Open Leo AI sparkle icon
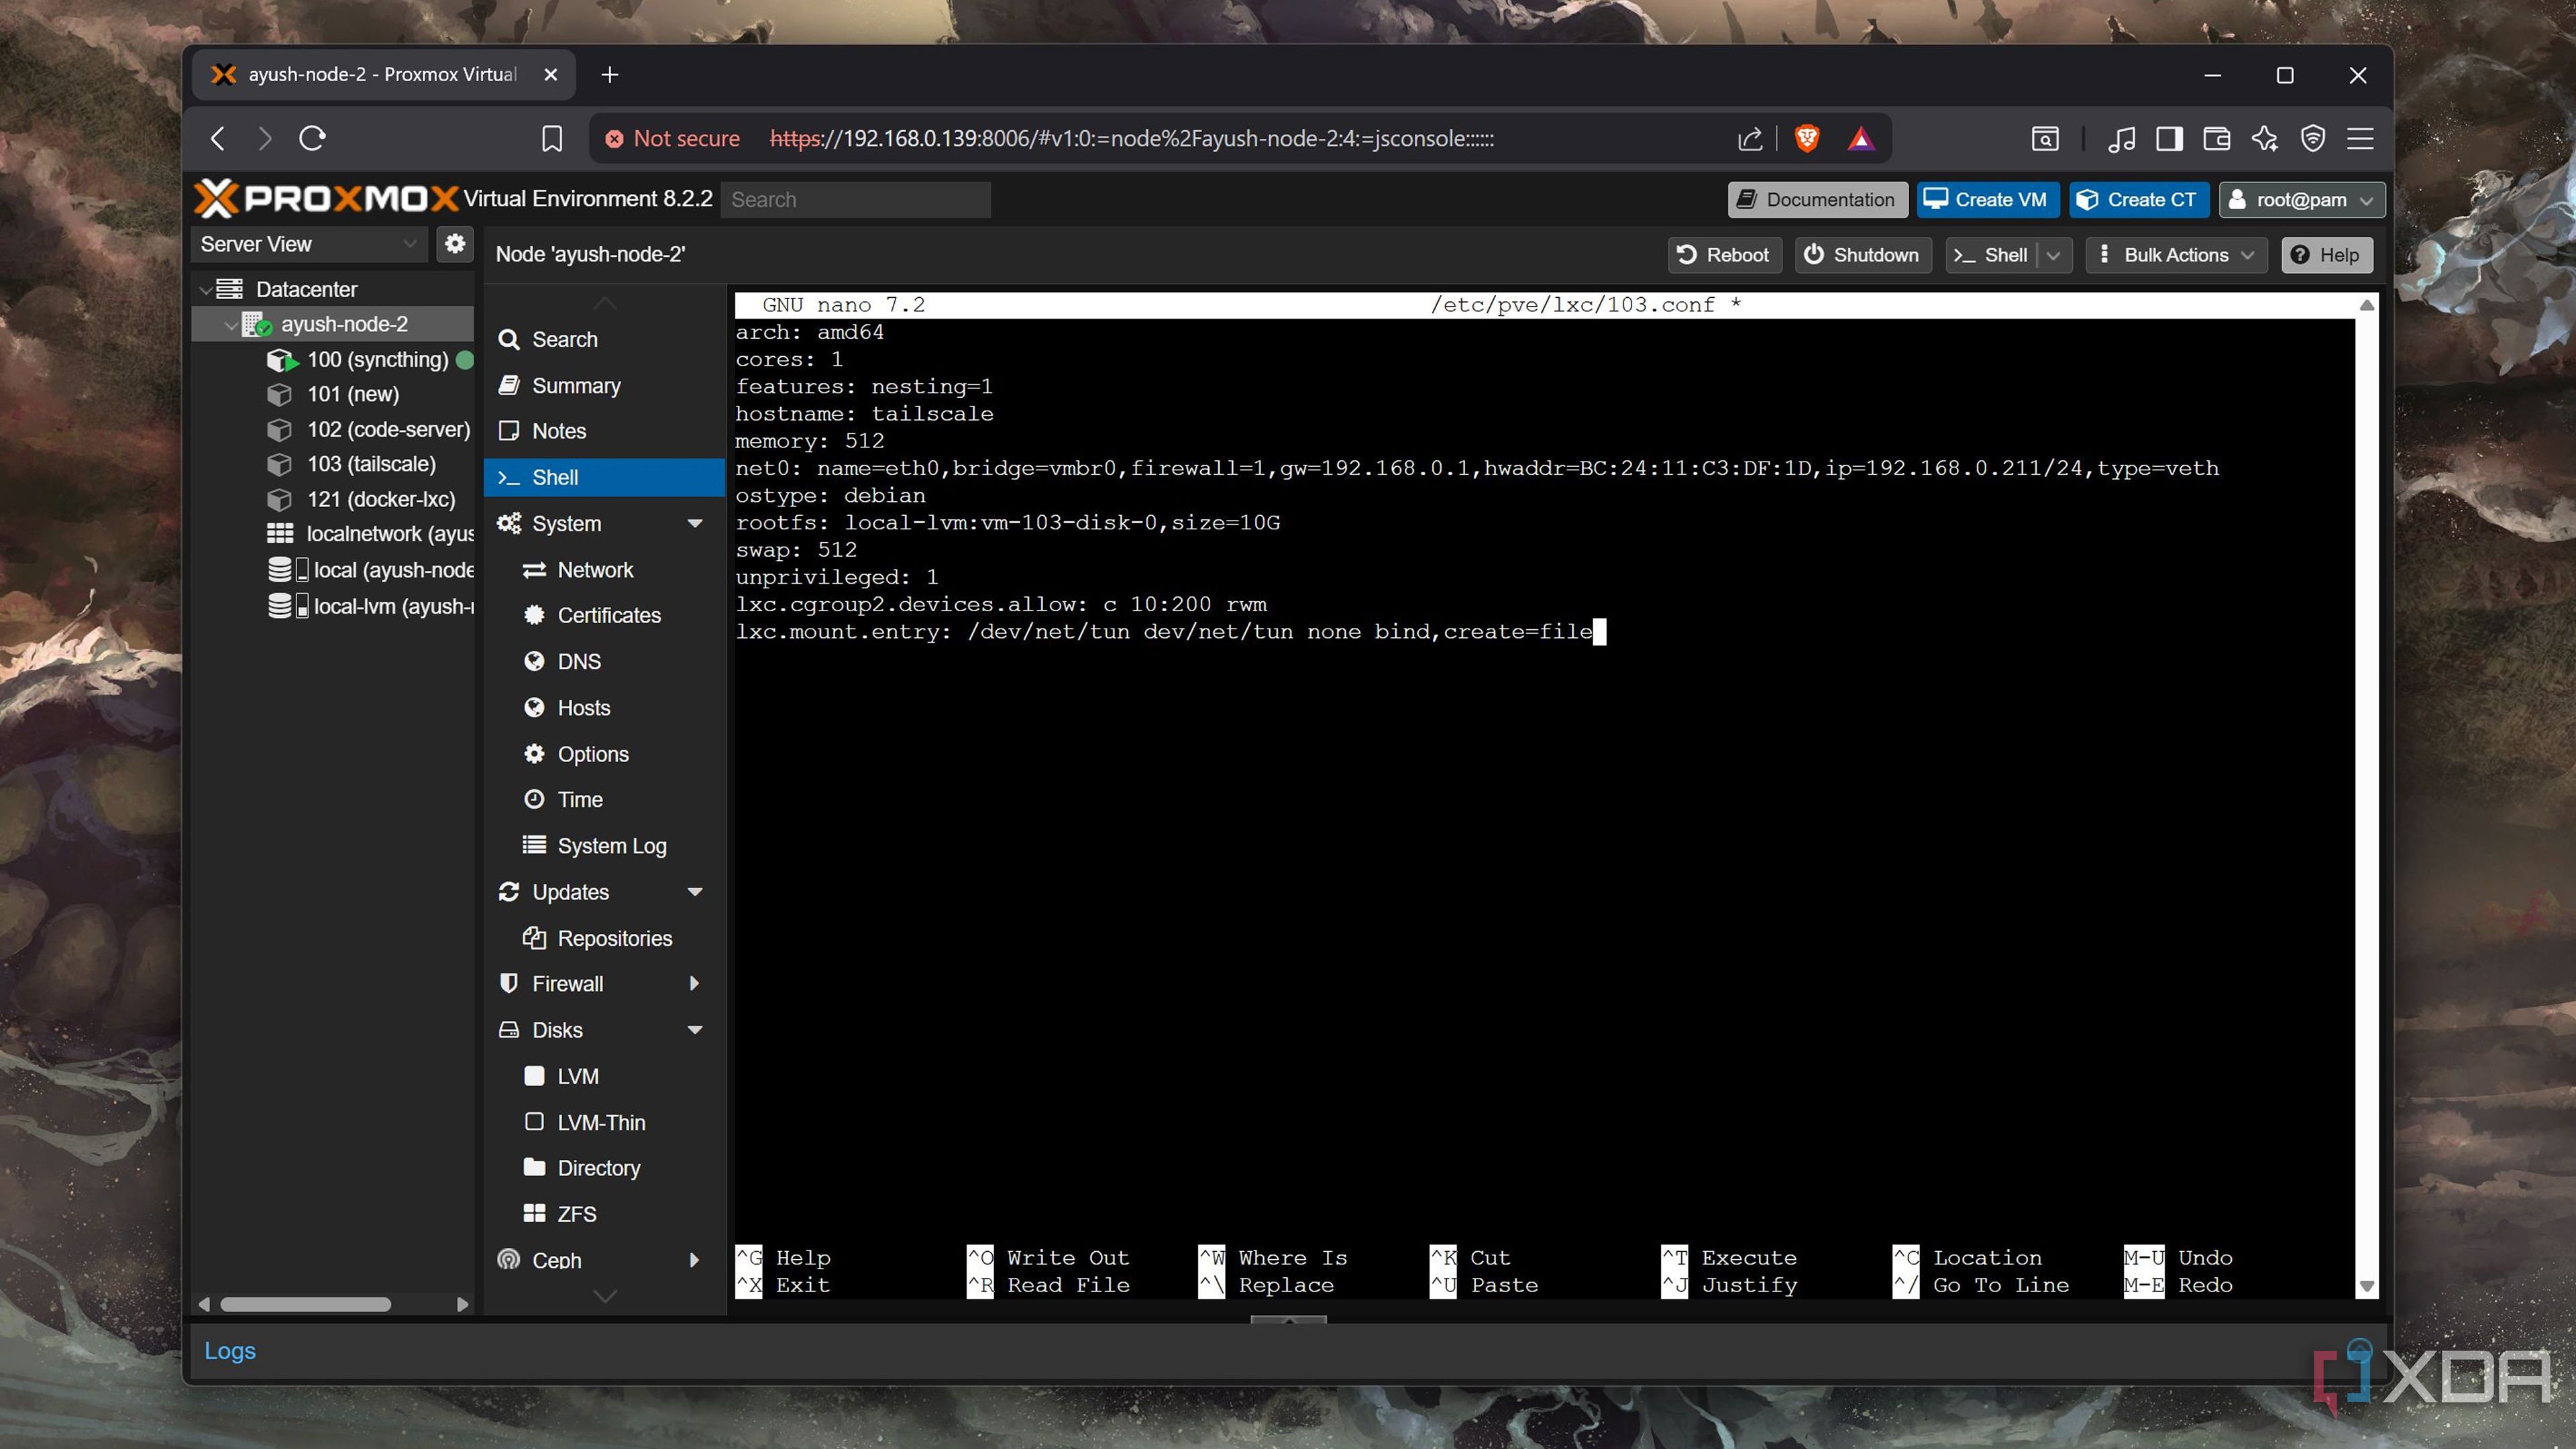The image size is (2576, 1449). (x=2265, y=138)
